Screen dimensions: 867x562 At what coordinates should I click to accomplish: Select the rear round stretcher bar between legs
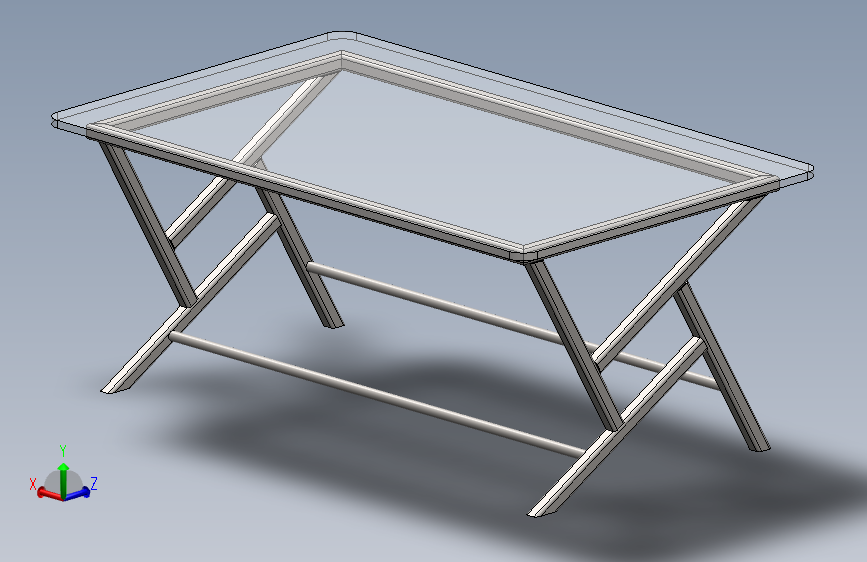(511, 324)
